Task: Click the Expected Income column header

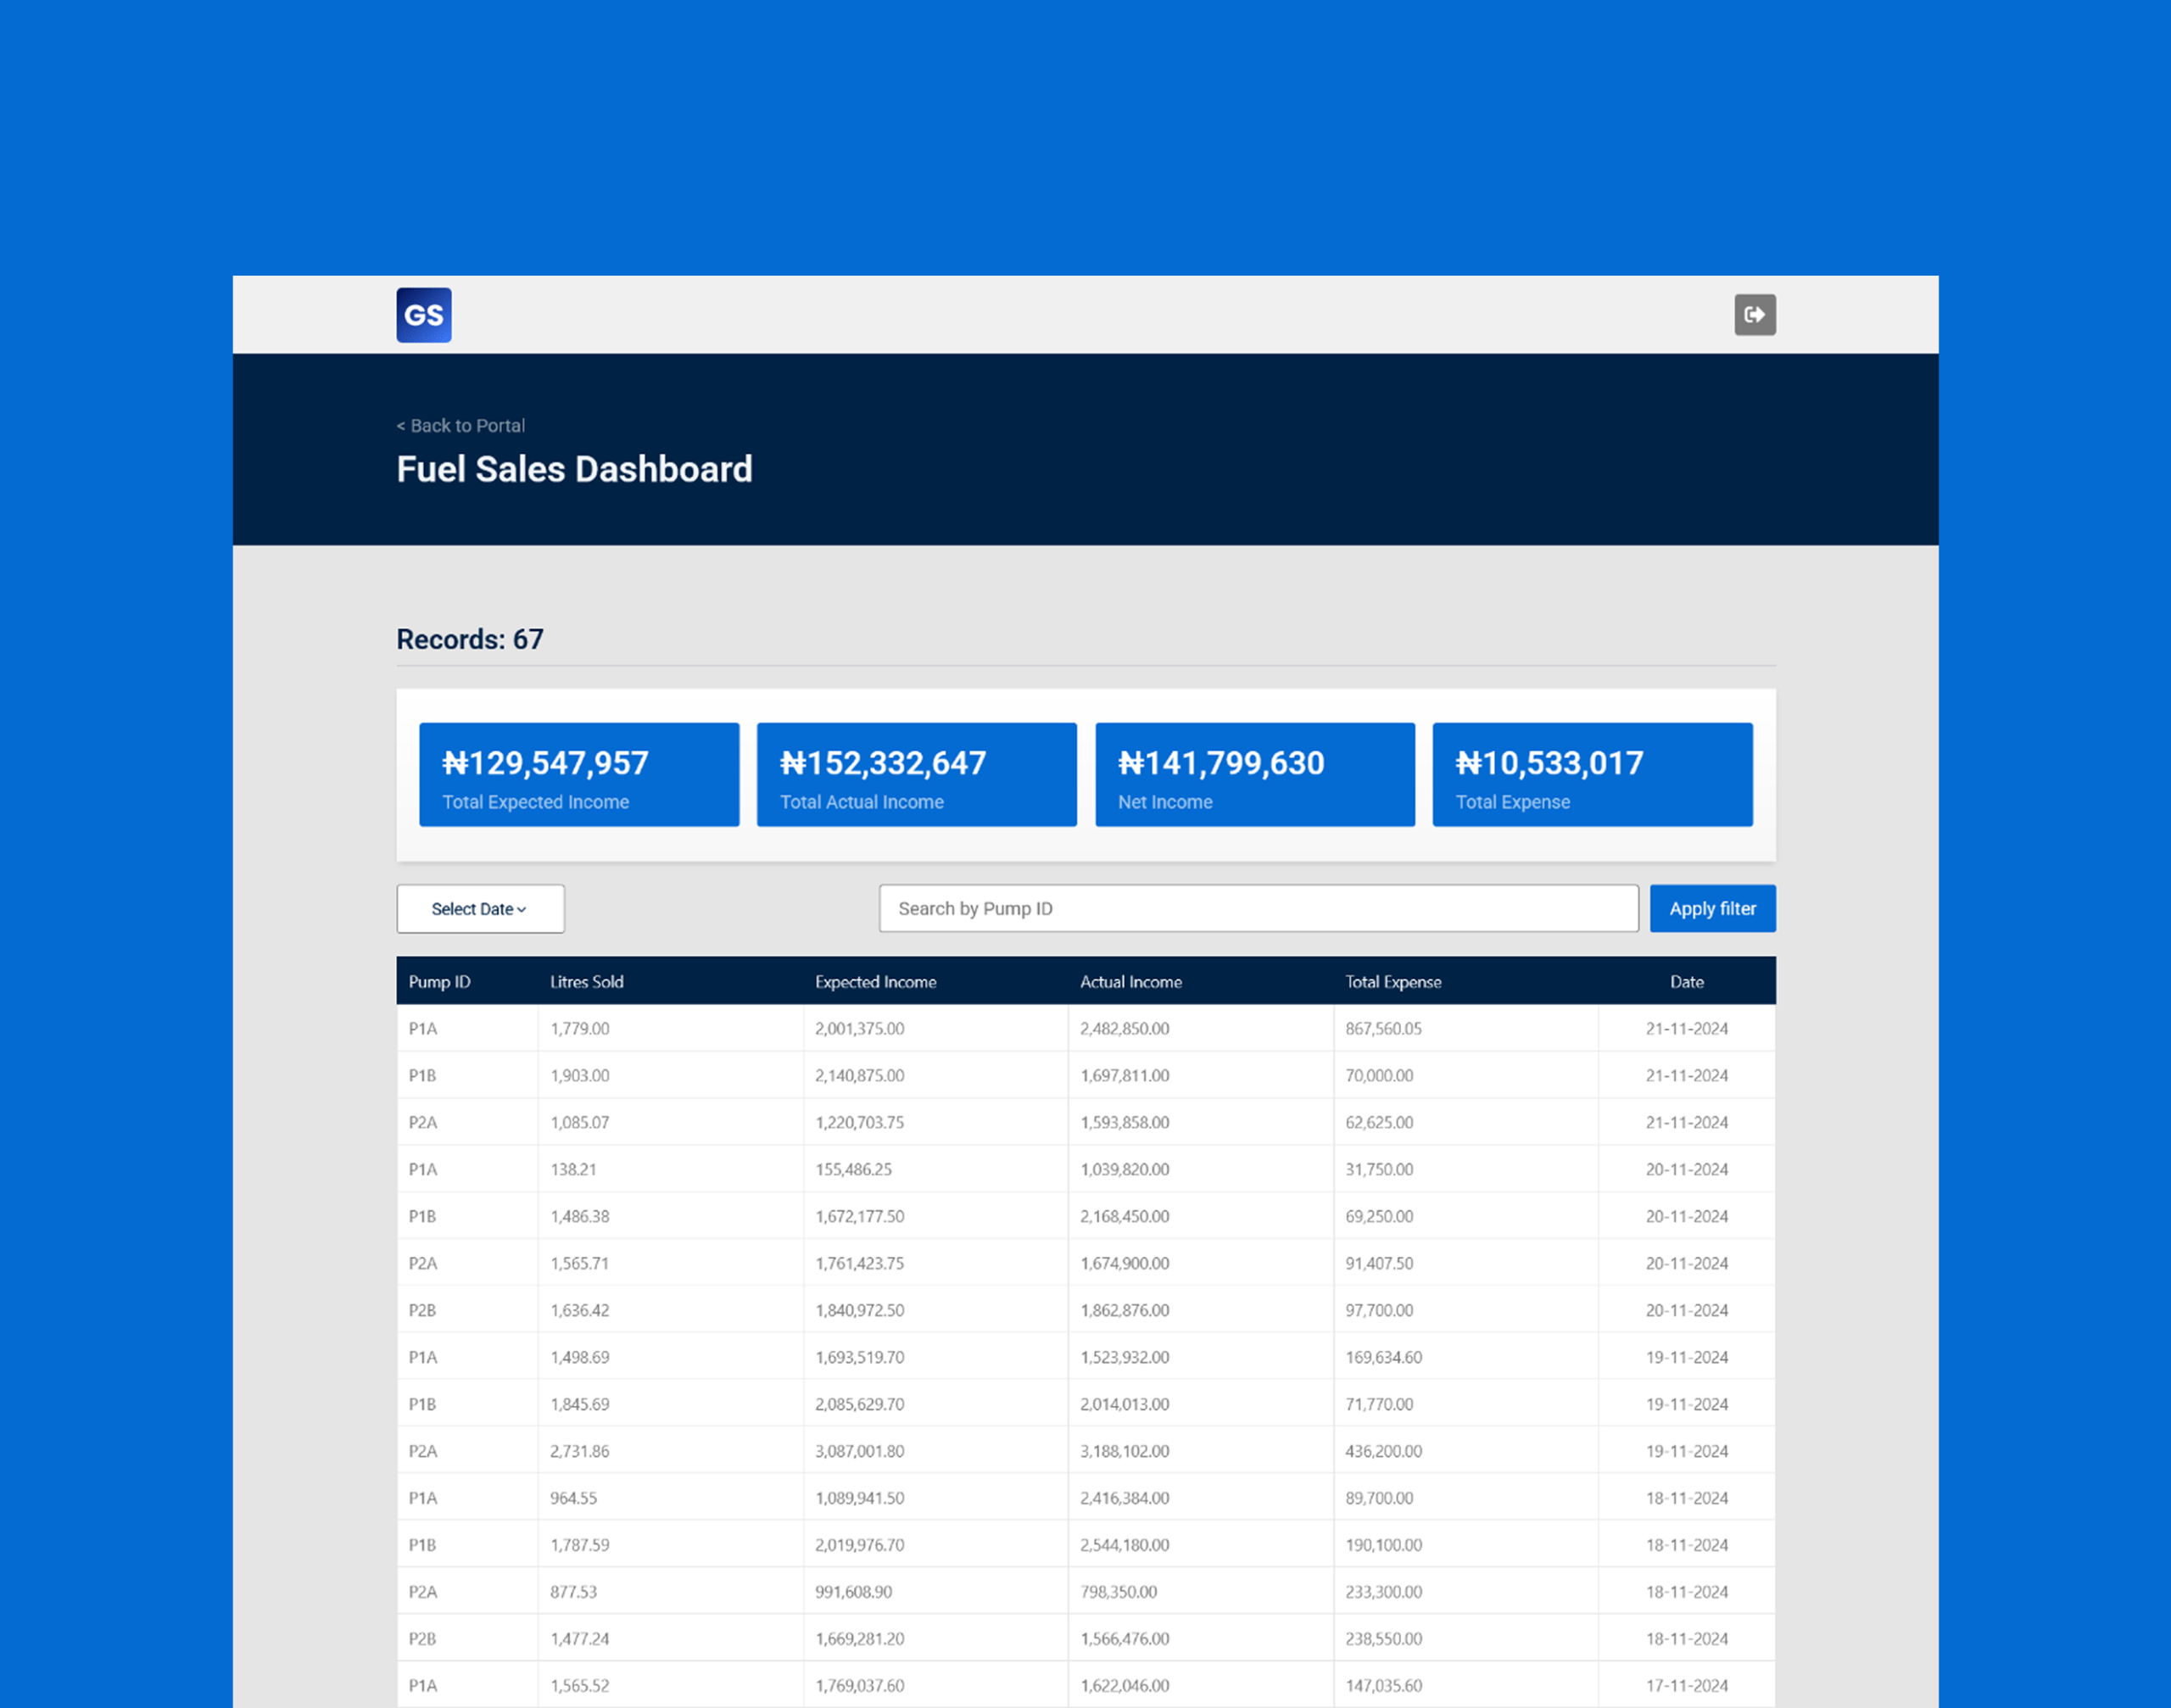Action: [875, 982]
